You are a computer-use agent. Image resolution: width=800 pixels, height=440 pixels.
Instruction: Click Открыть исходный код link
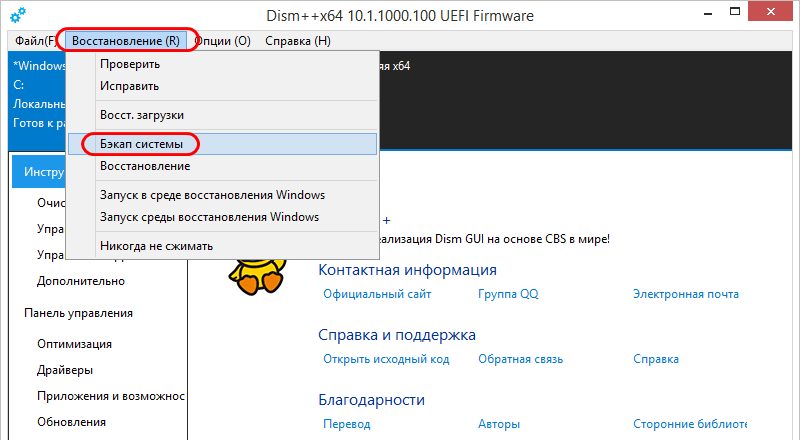pos(386,359)
